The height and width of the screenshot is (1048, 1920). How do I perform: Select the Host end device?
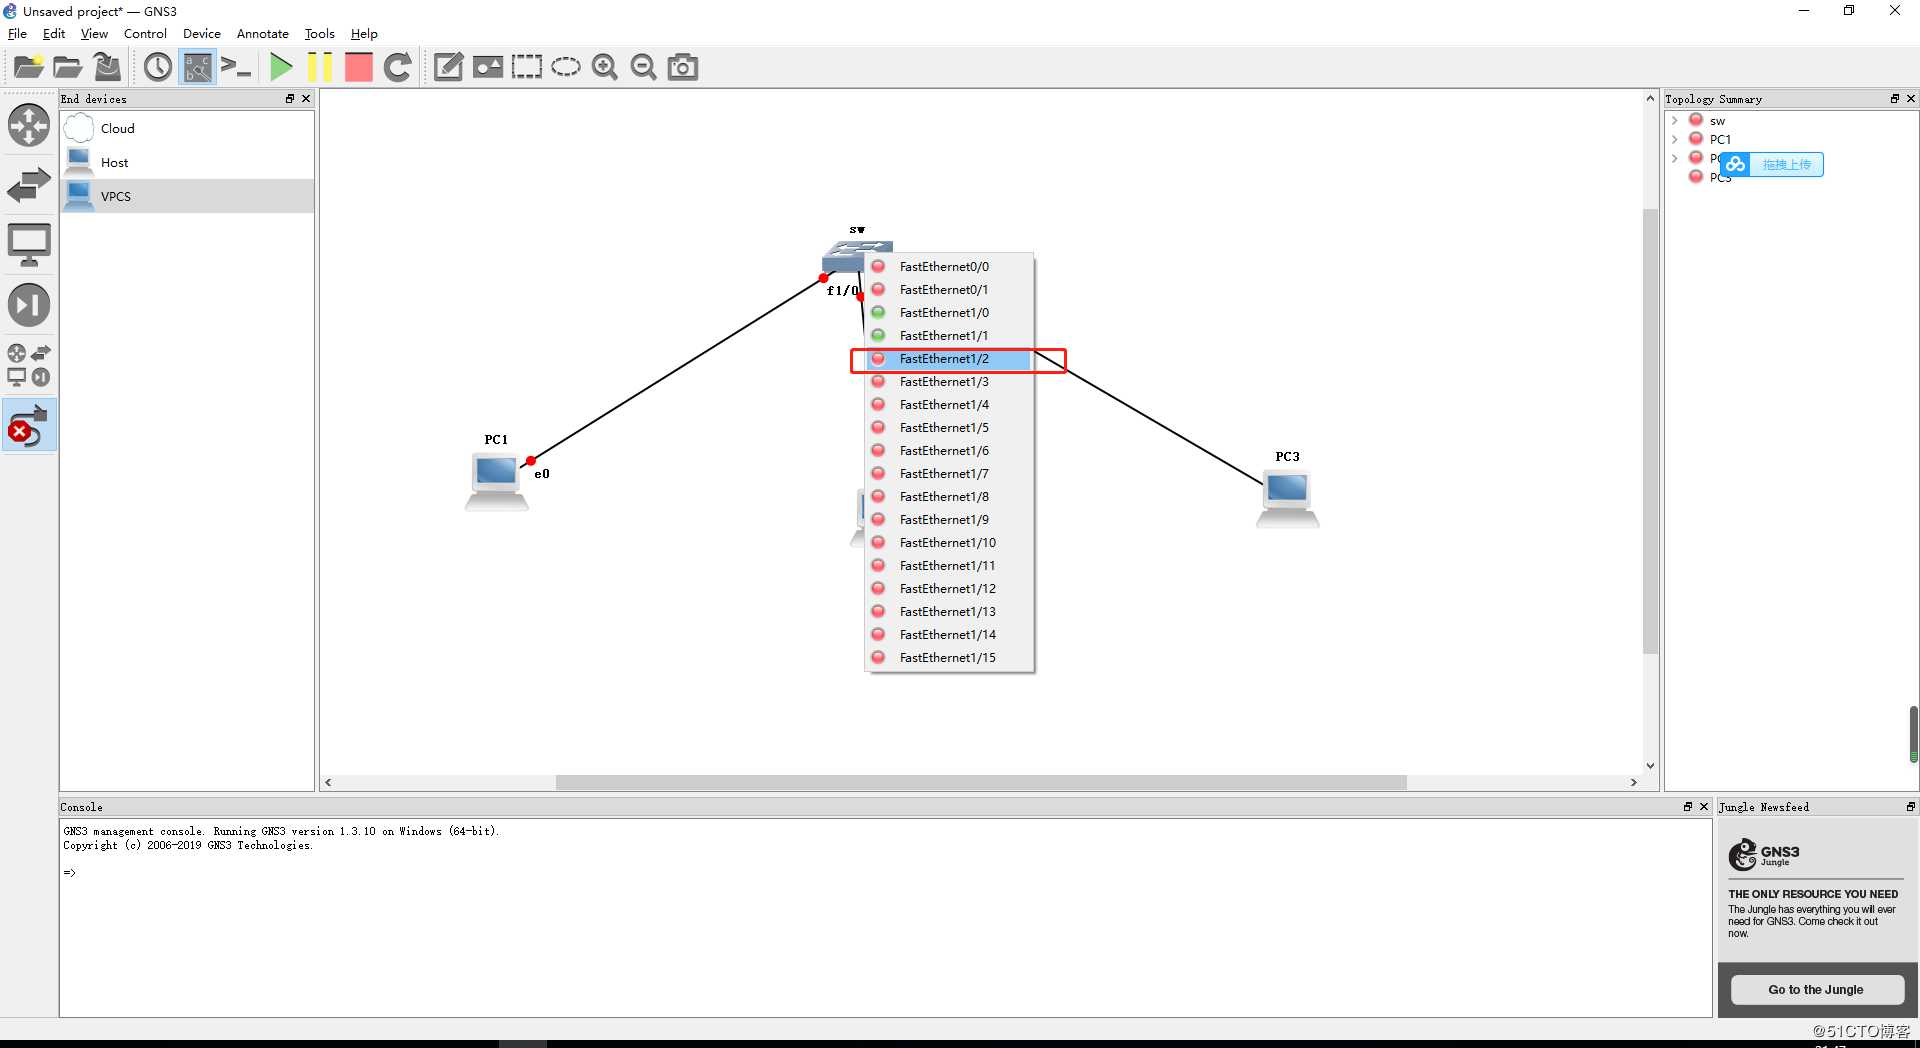(x=187, y=162)
